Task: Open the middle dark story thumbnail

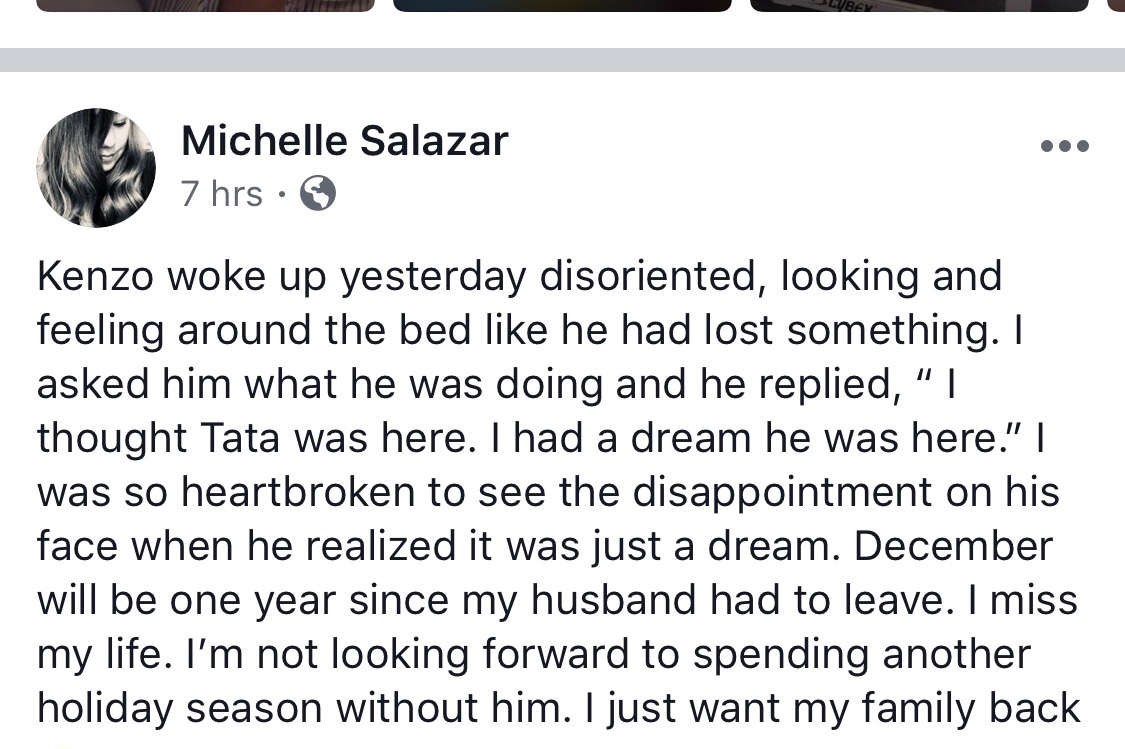Action: pos(562,6)
